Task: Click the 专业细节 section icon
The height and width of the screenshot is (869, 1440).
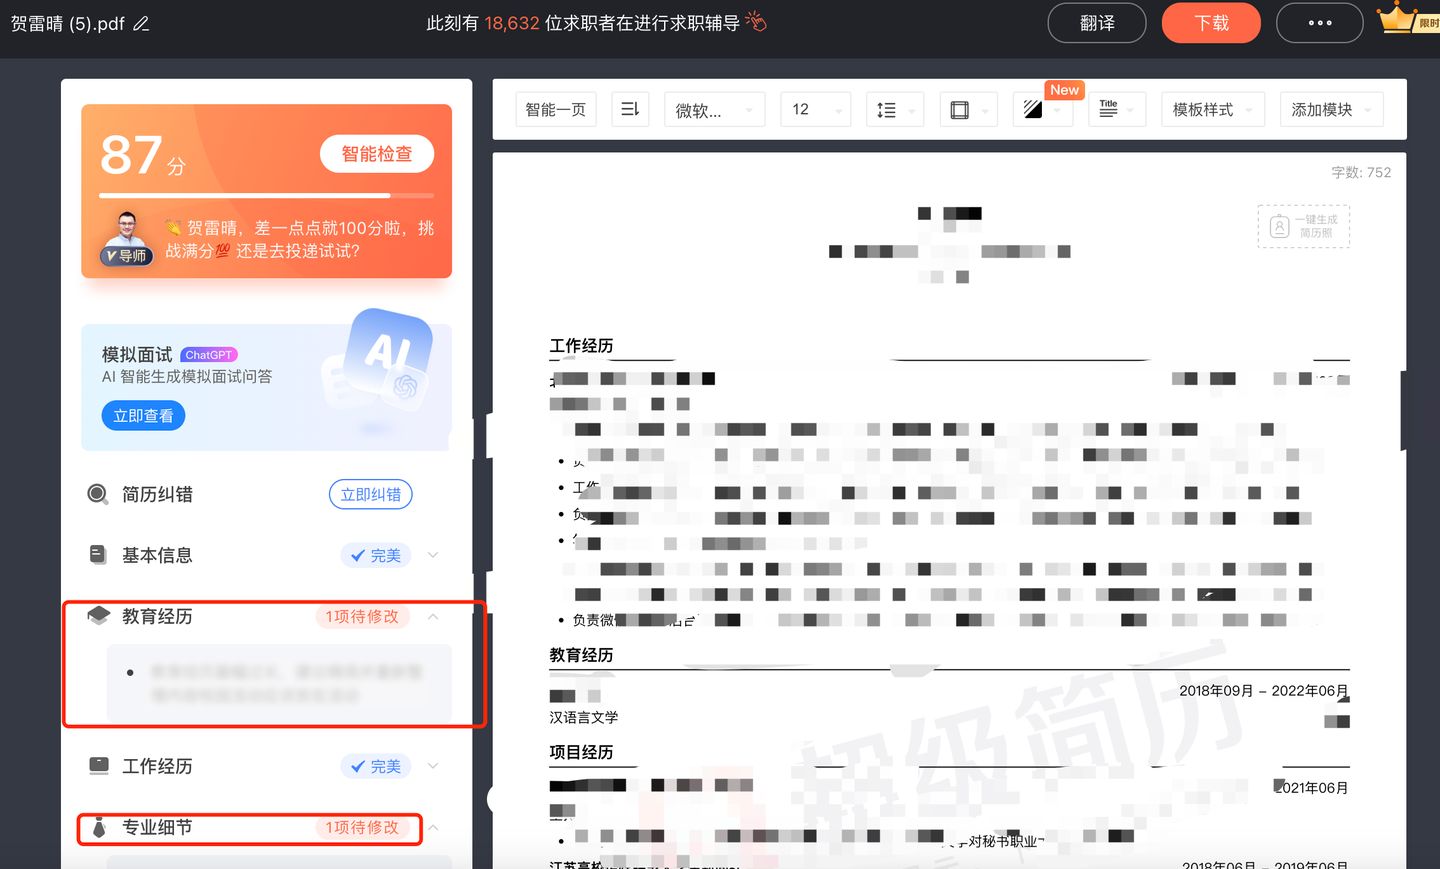Action: (x=98, y=827)
